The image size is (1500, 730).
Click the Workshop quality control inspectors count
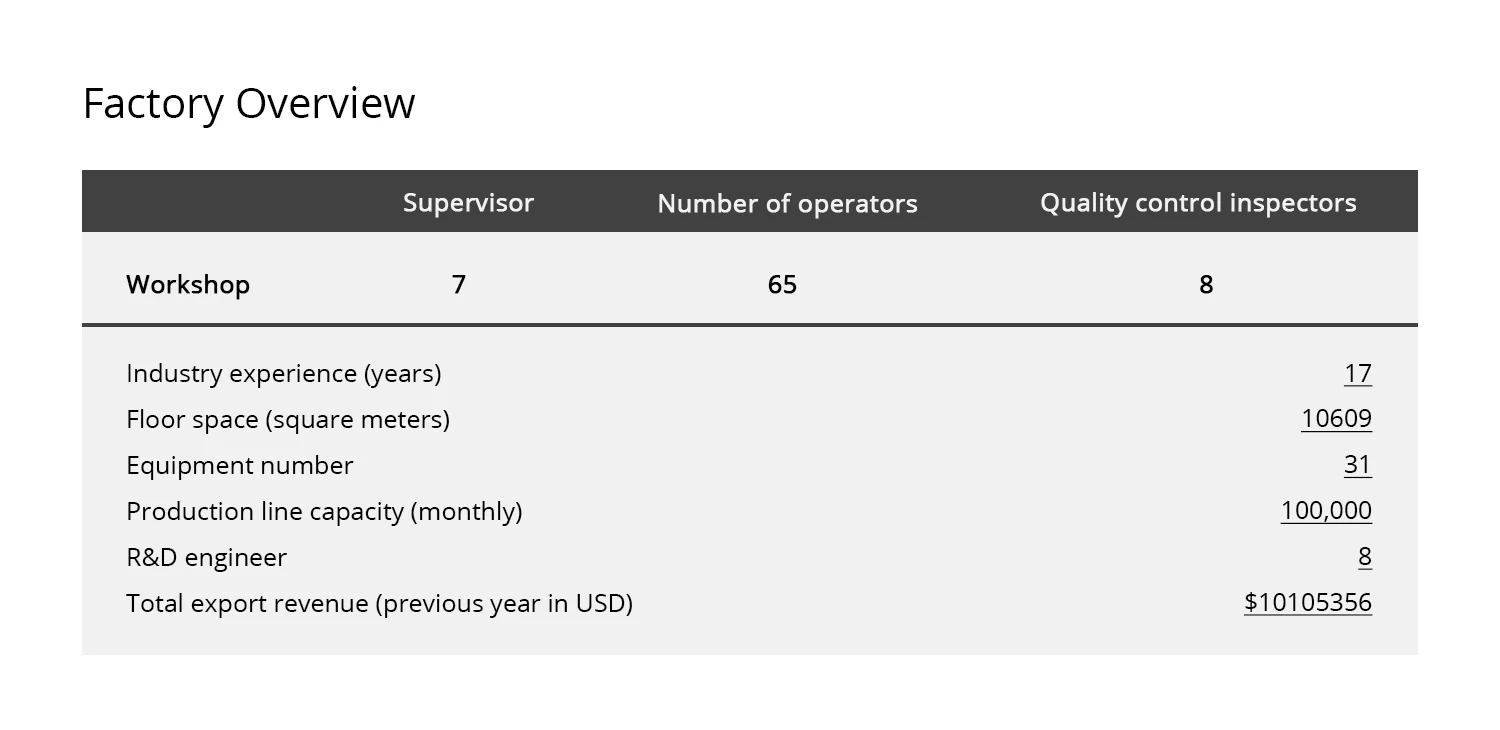(1206, 285)
